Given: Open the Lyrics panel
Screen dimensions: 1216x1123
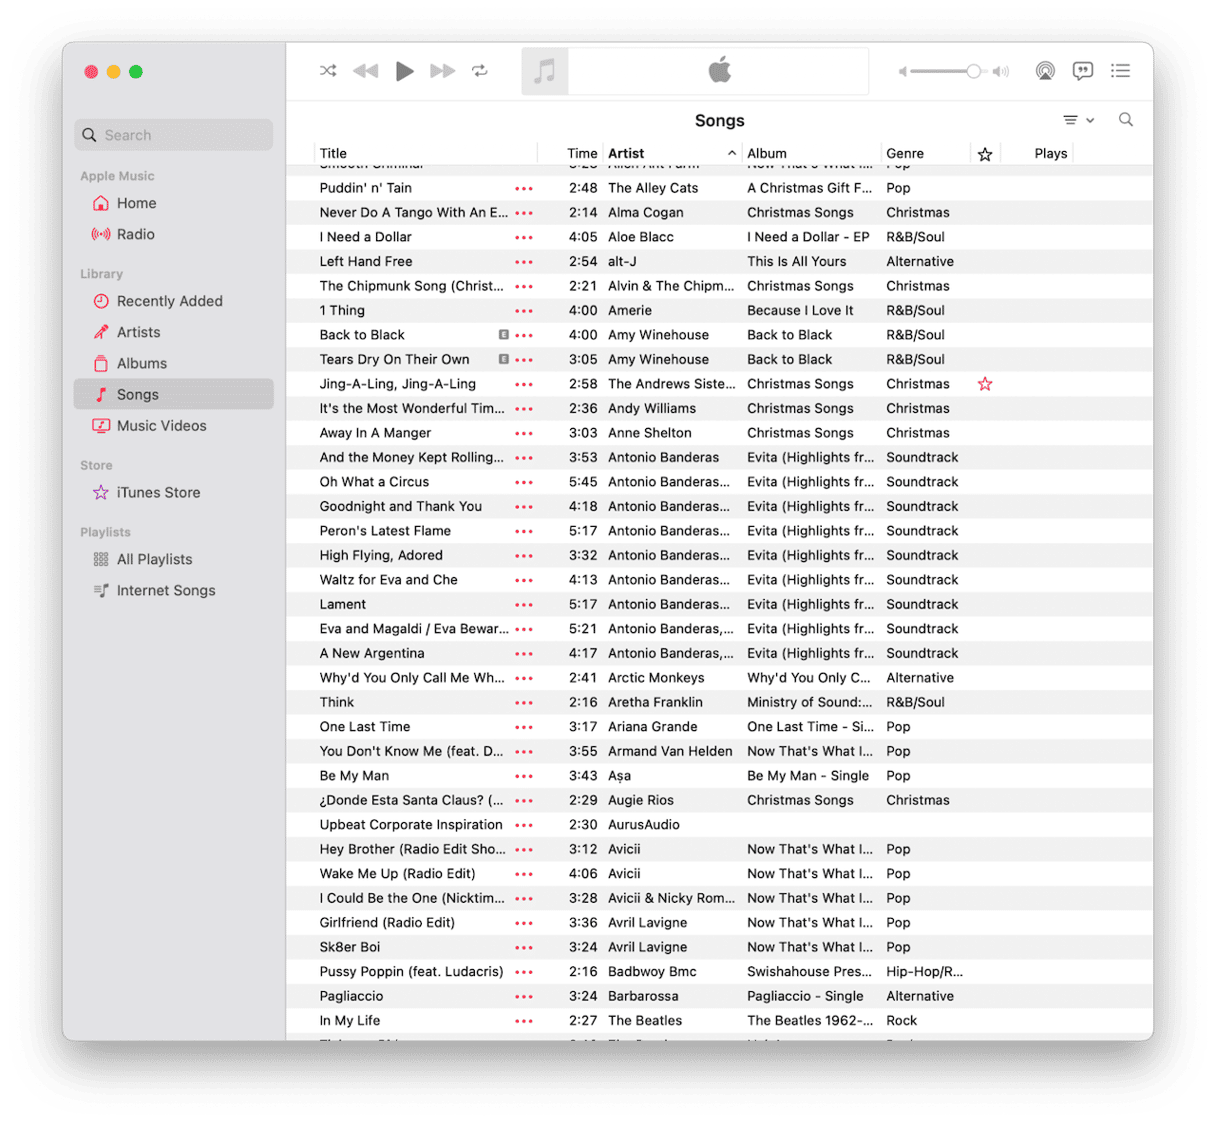Looking at the screenshot, I should pyautogui.click(x=1083, y=71).
